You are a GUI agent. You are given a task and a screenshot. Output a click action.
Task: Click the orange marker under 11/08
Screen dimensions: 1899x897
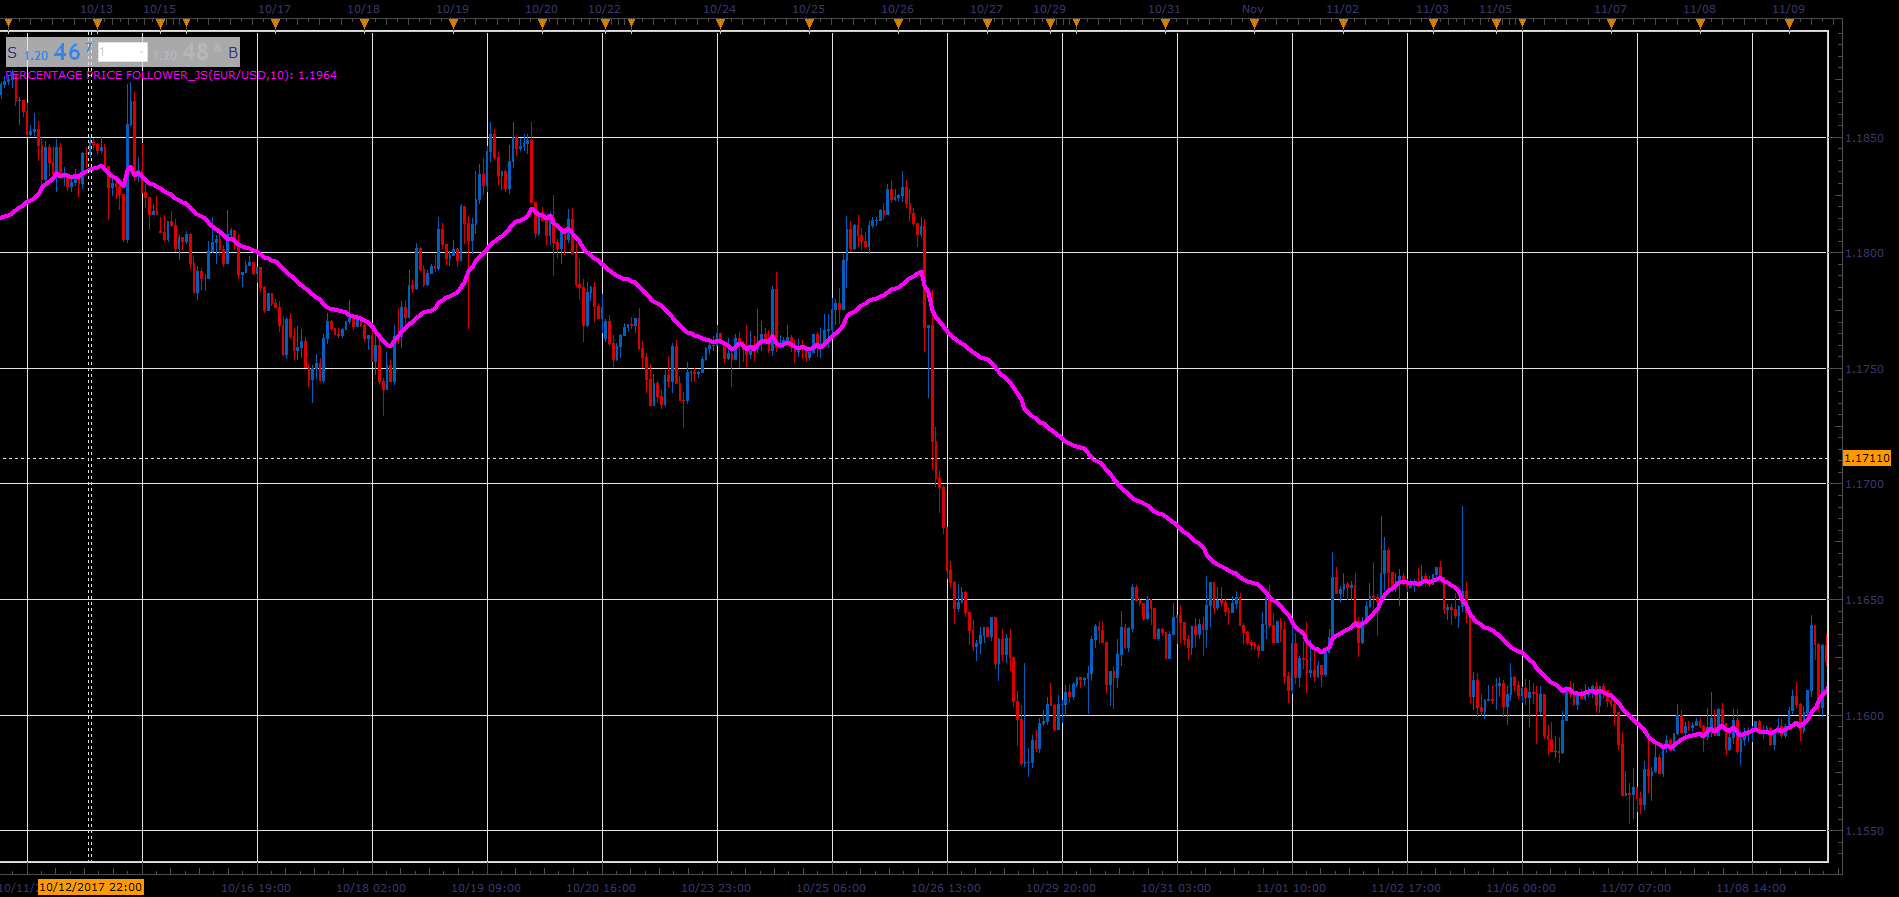click(x=1700, y=23)
